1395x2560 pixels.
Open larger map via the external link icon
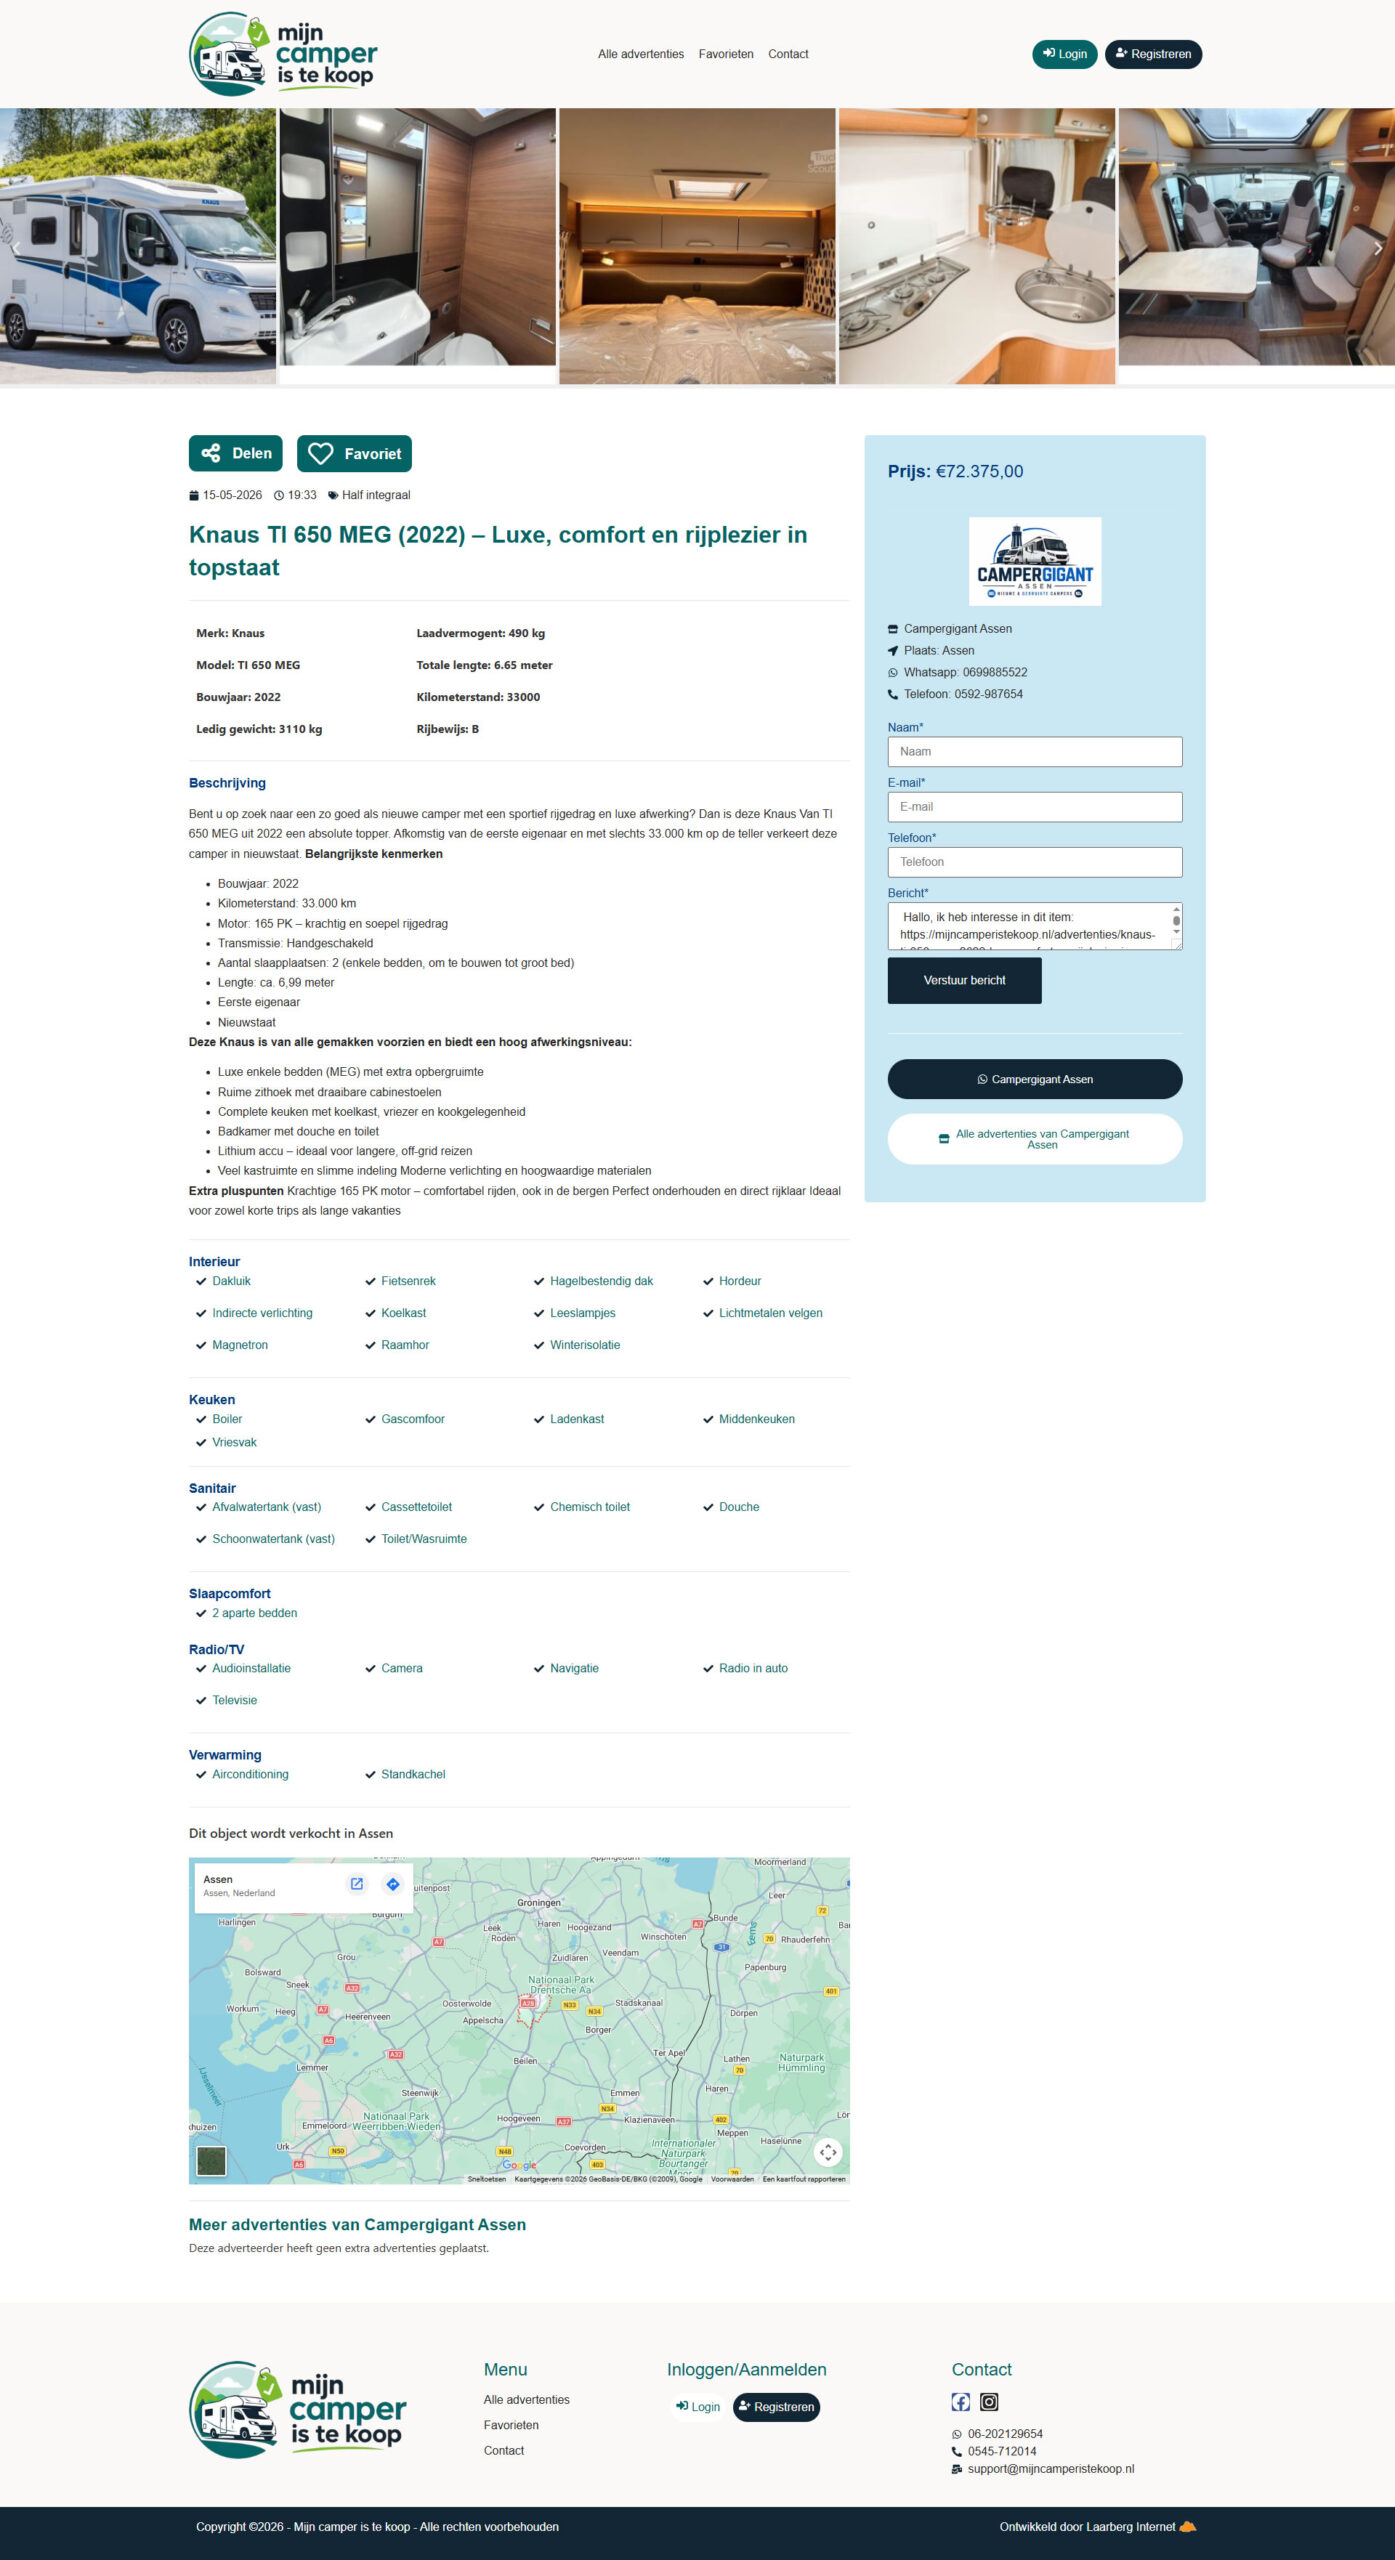tap(356, 1884)
